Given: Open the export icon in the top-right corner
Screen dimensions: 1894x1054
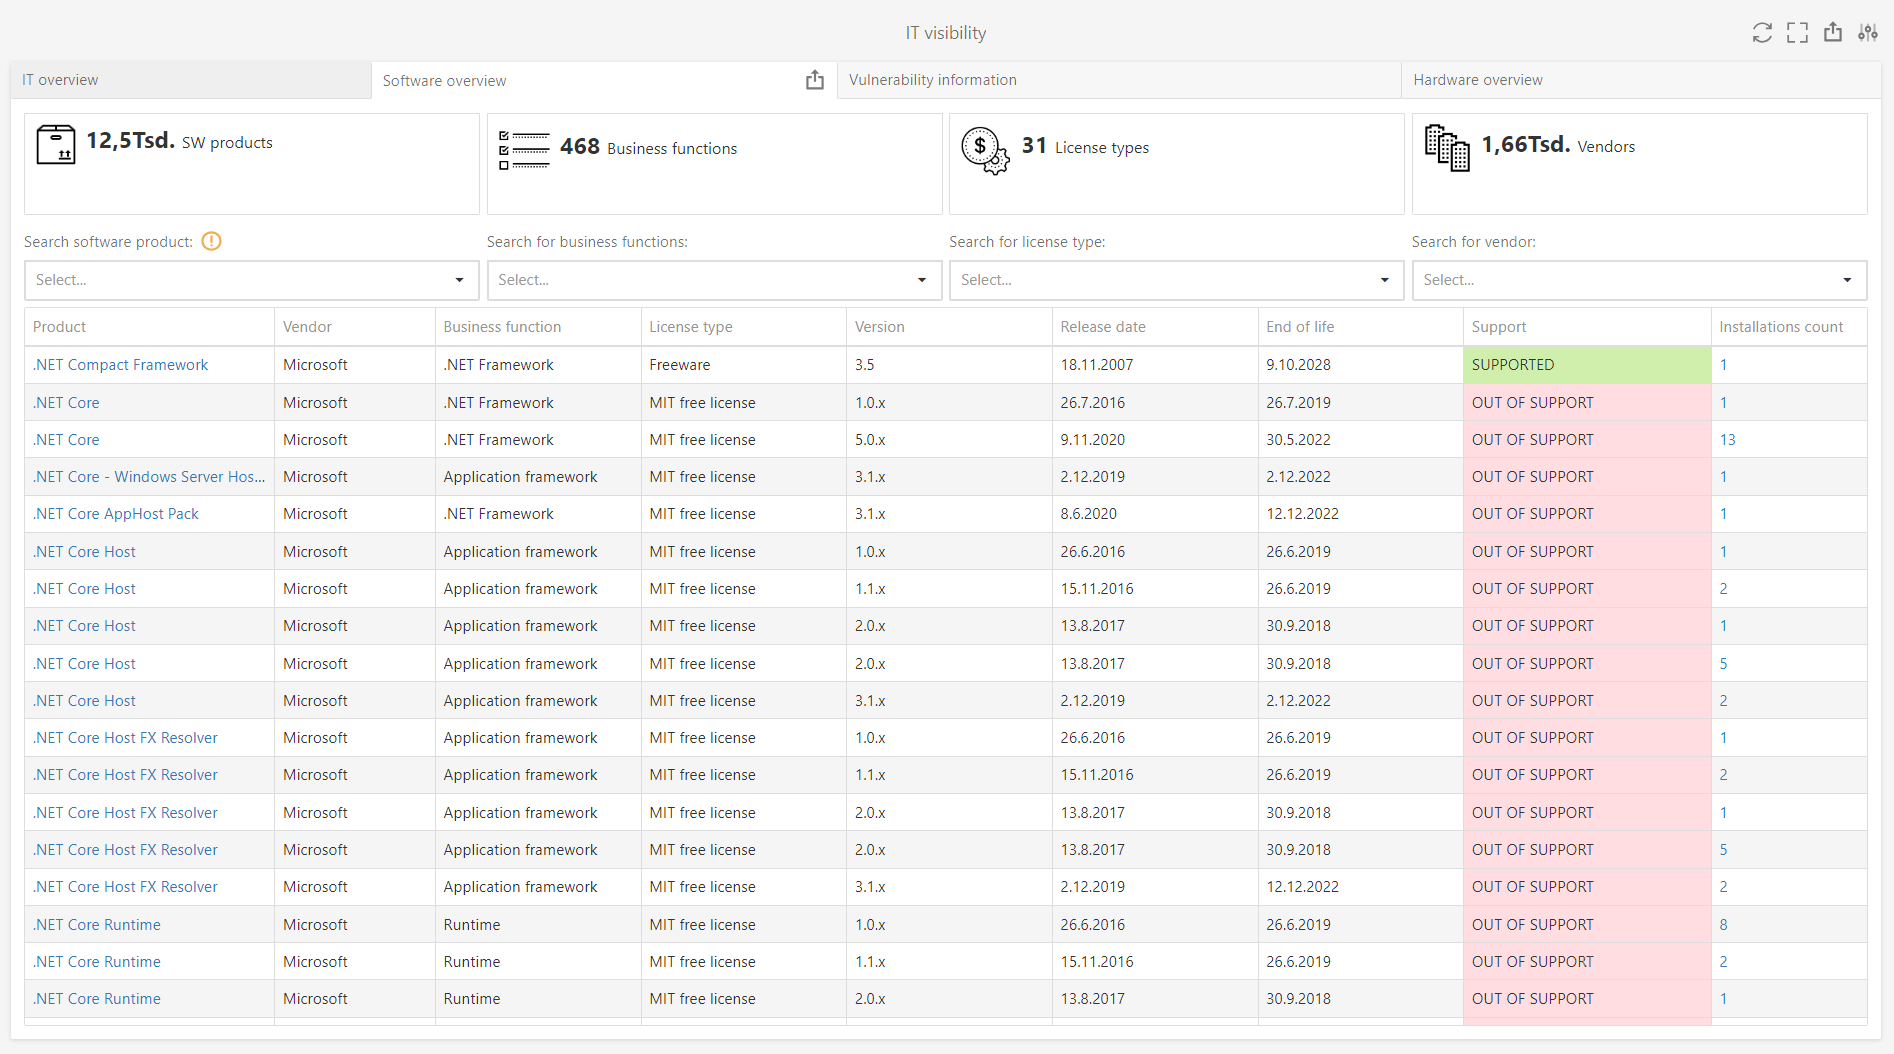Looking at the screenshot, I should point(1833,32).
